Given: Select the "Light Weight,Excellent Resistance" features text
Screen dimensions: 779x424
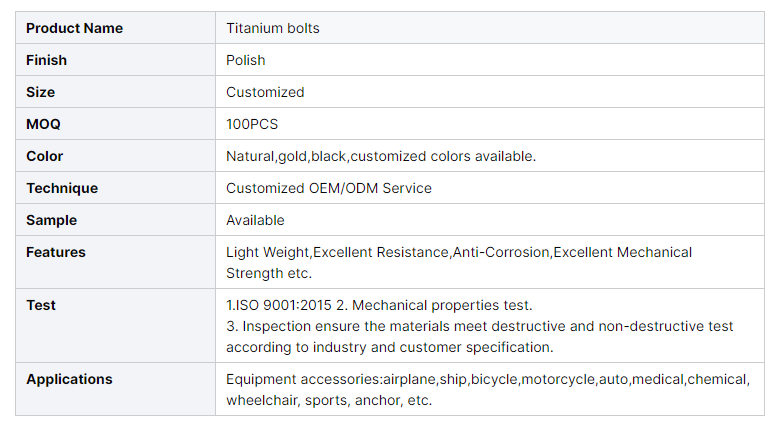Looking at the screenshot, I should pyautogui.click(x=337, y=252).
